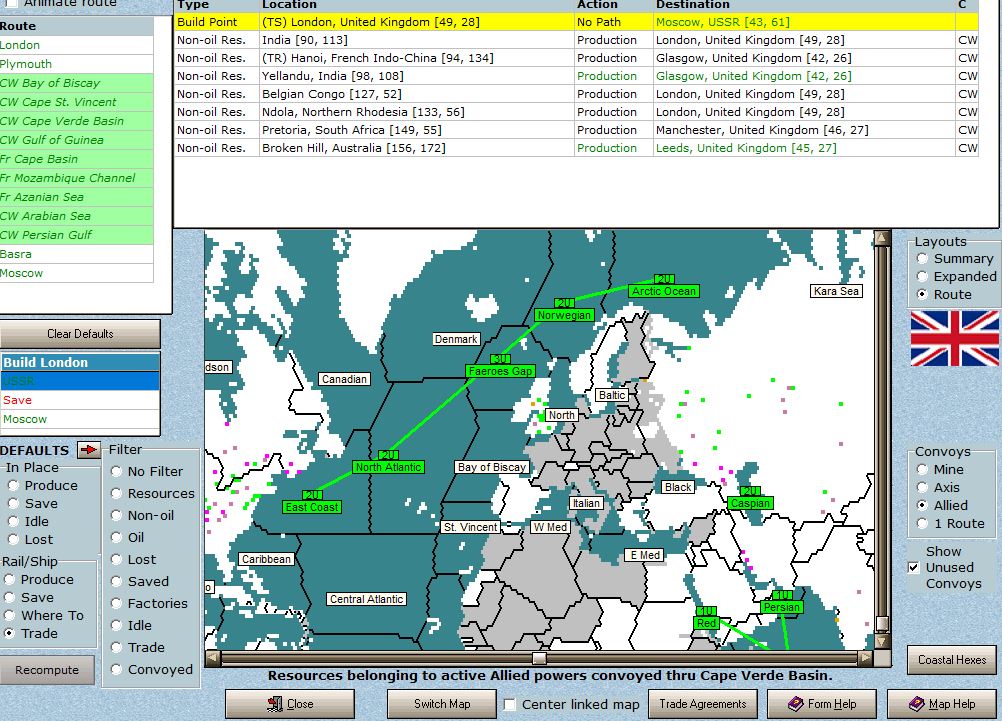The width and height of the screenshot is (1002, 721).
Task: Select 1 Route convoys option
Action: click(x=922, y=523)
